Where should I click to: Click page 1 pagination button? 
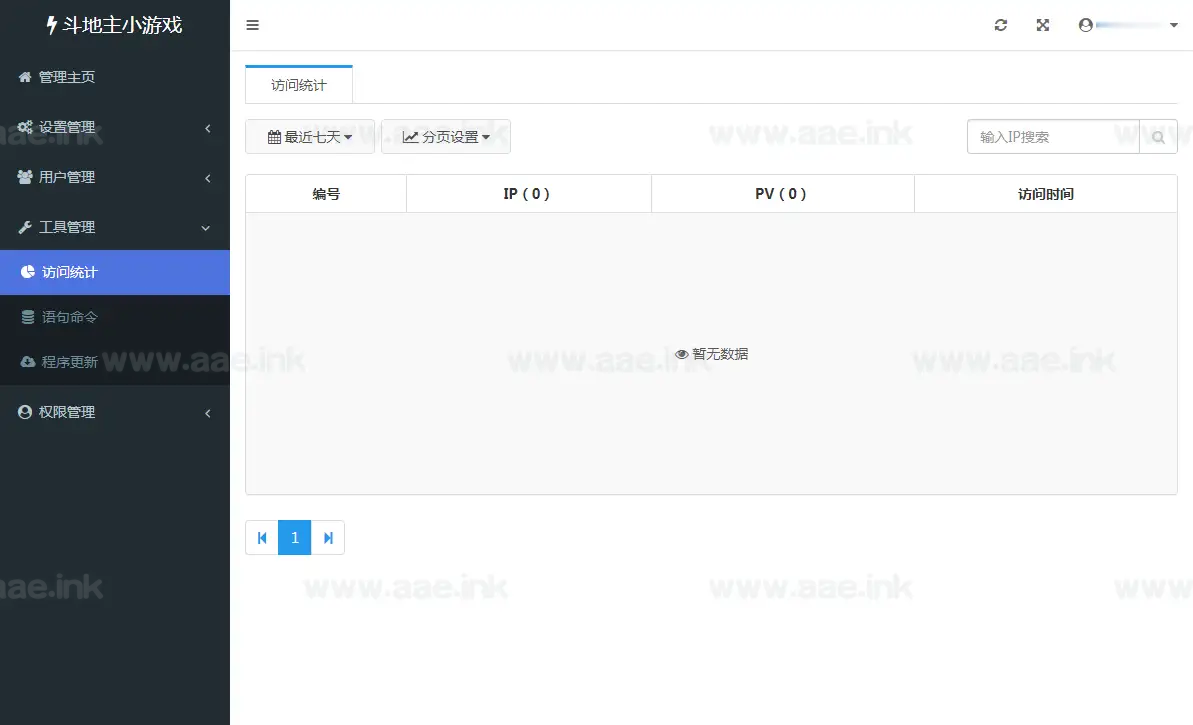295,538
